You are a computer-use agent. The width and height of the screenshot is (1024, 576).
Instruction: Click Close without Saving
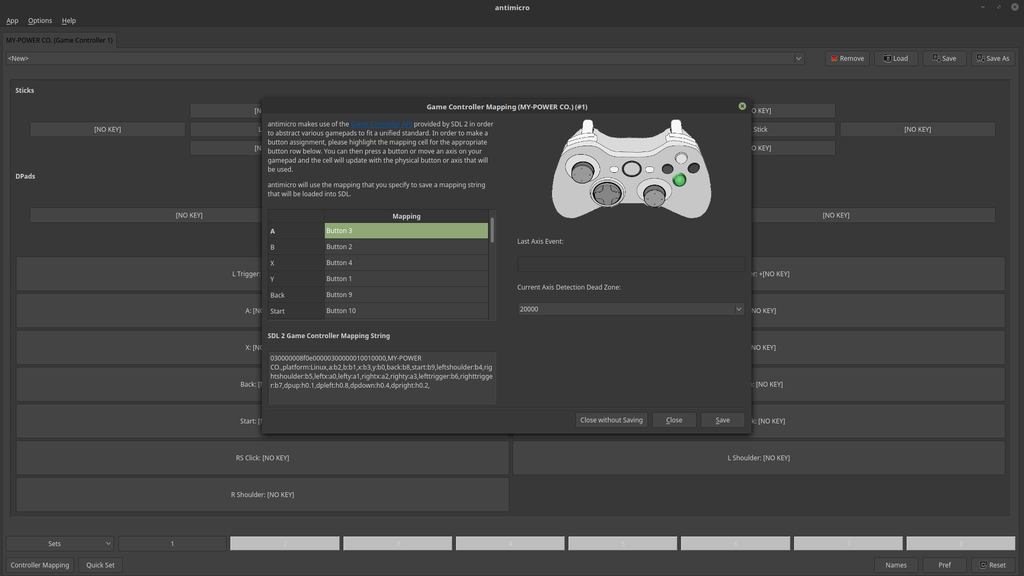[x=610, y=420]
